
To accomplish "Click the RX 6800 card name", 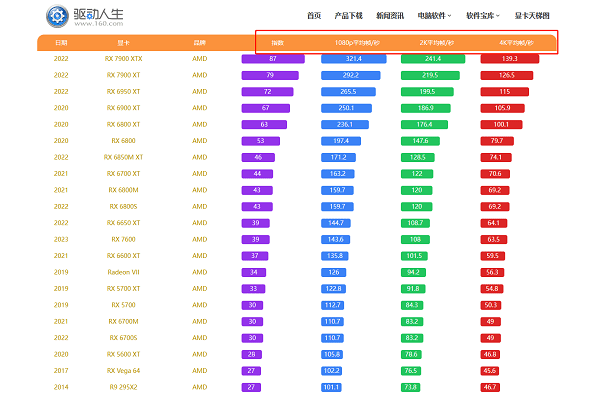I will click(123, 141).
